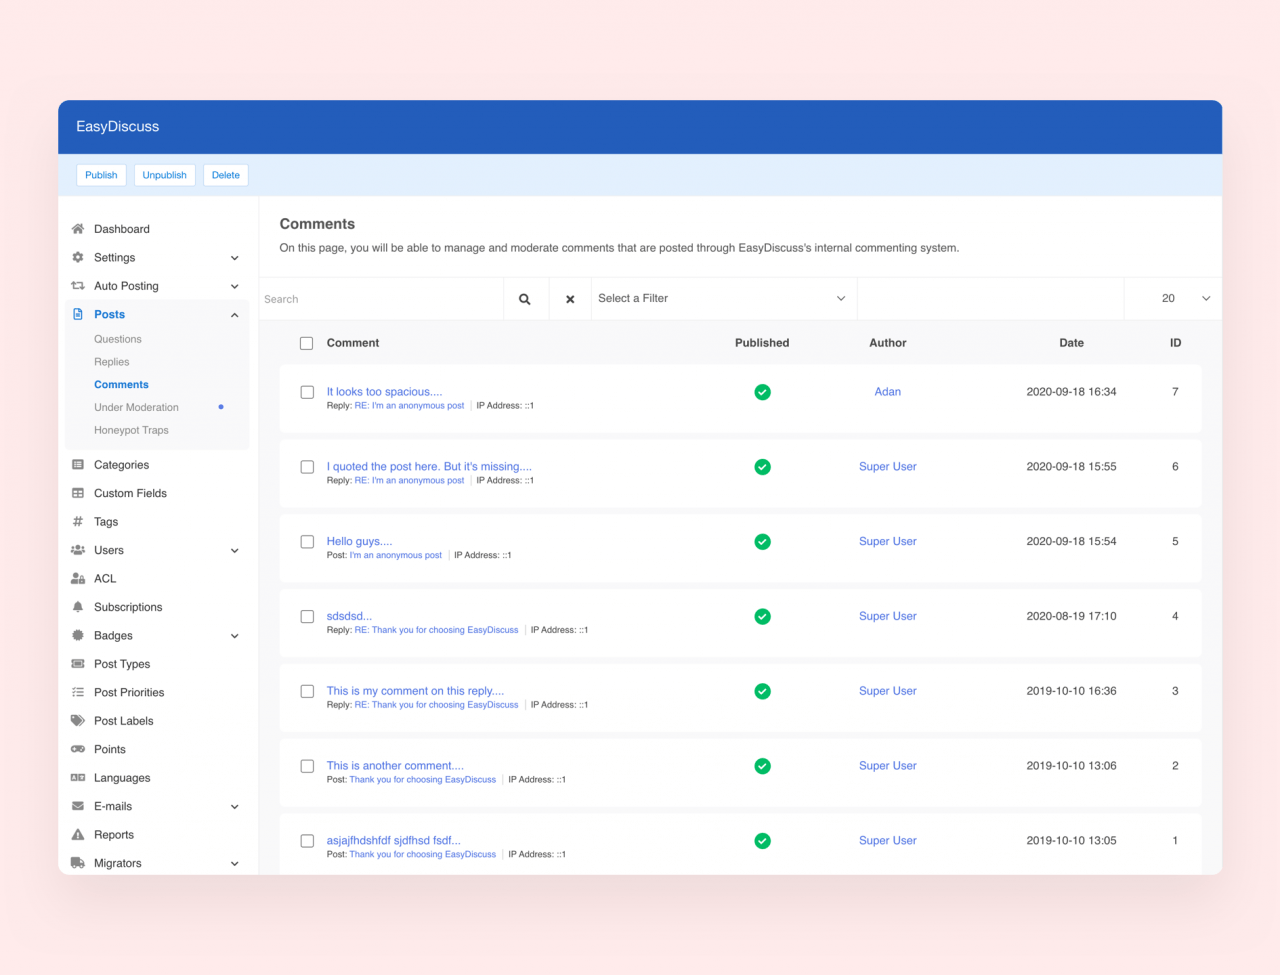Open author Adan's profile link

(x=888, y=392)
